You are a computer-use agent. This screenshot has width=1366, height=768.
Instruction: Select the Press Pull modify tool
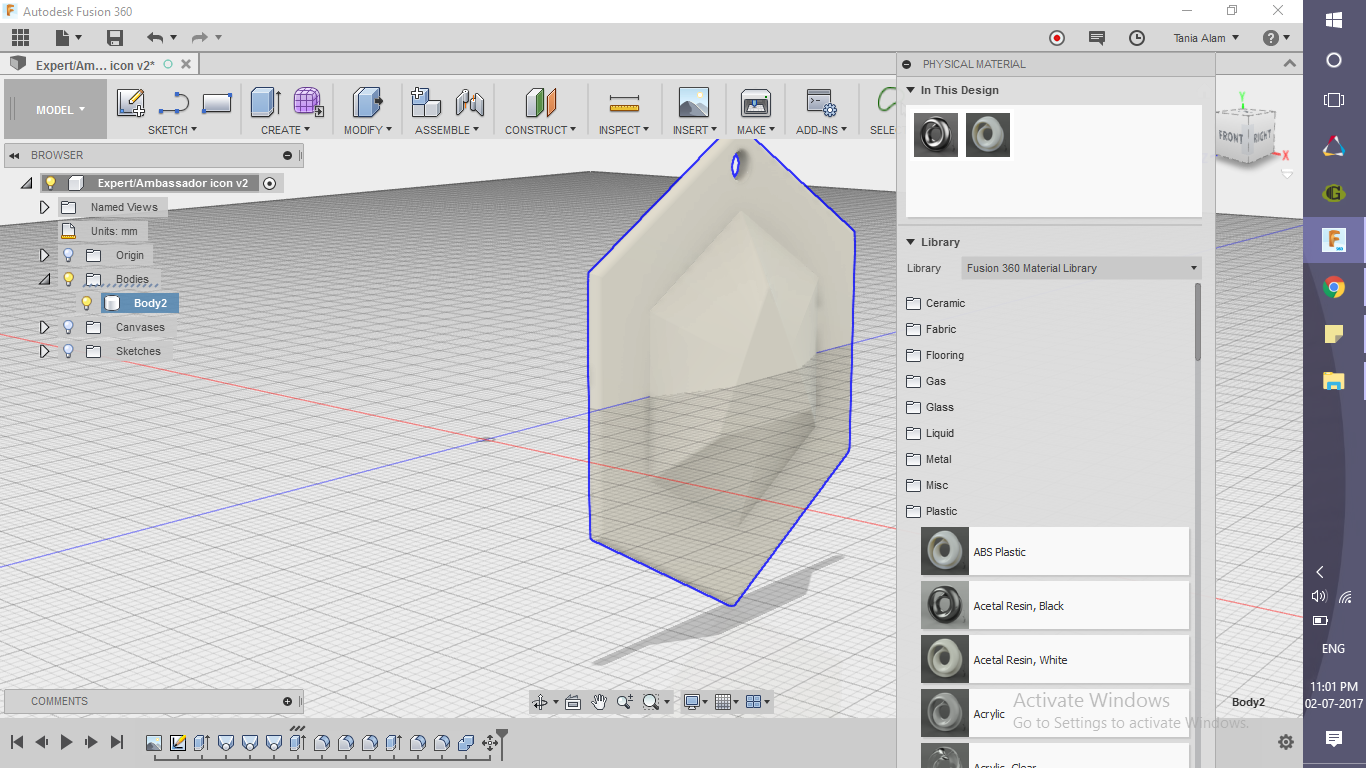pos(367,103)
